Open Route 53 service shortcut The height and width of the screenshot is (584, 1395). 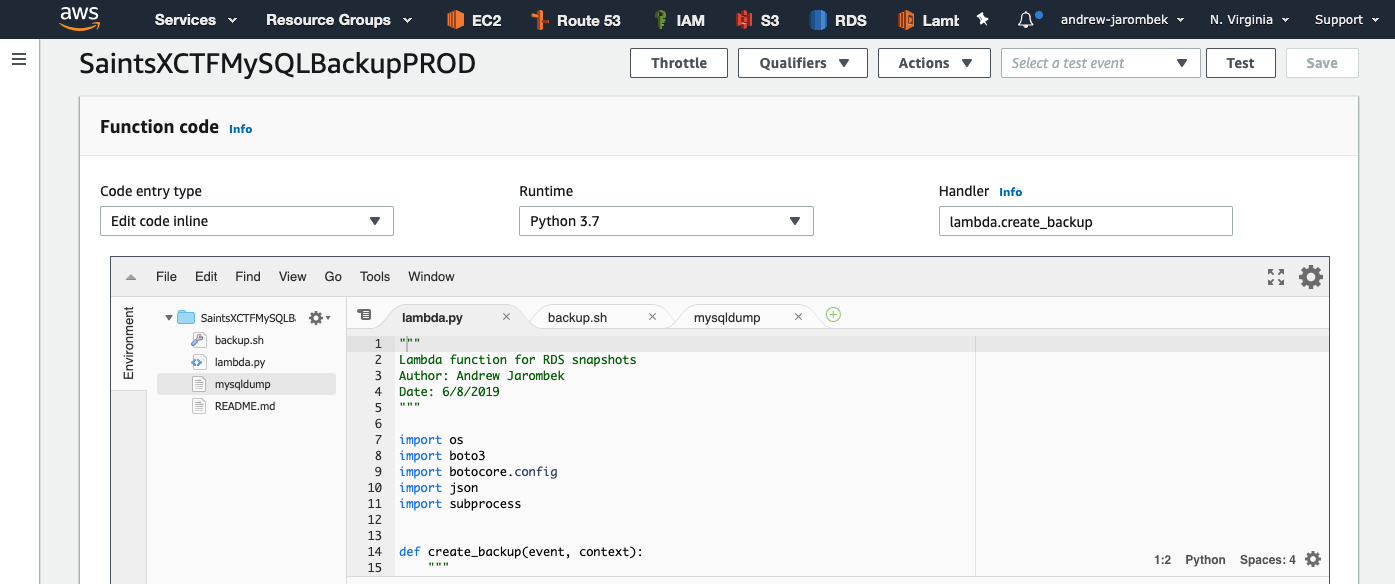coord(576,19)
